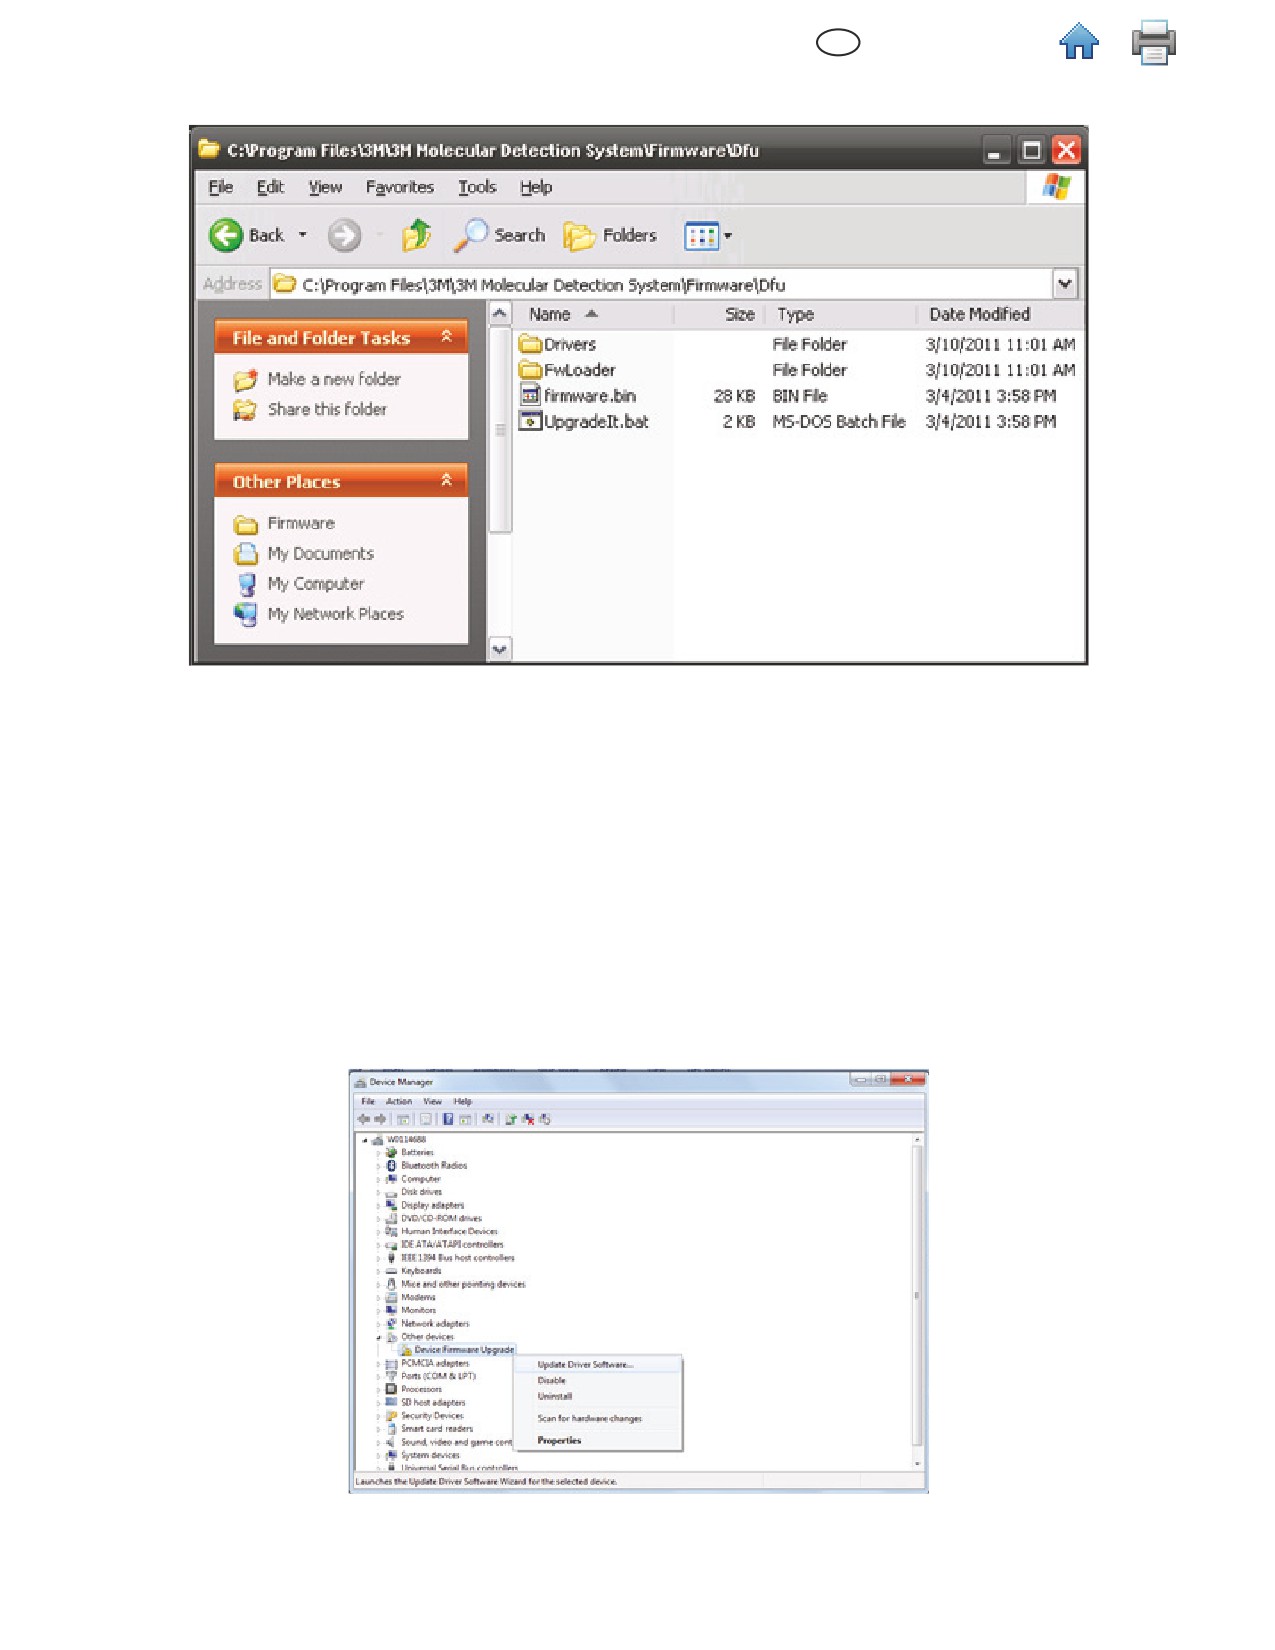Expand the Address bar dropdown
Image resolution: width=1275 pixels, height=1650 pixels.
(1065, 284)
